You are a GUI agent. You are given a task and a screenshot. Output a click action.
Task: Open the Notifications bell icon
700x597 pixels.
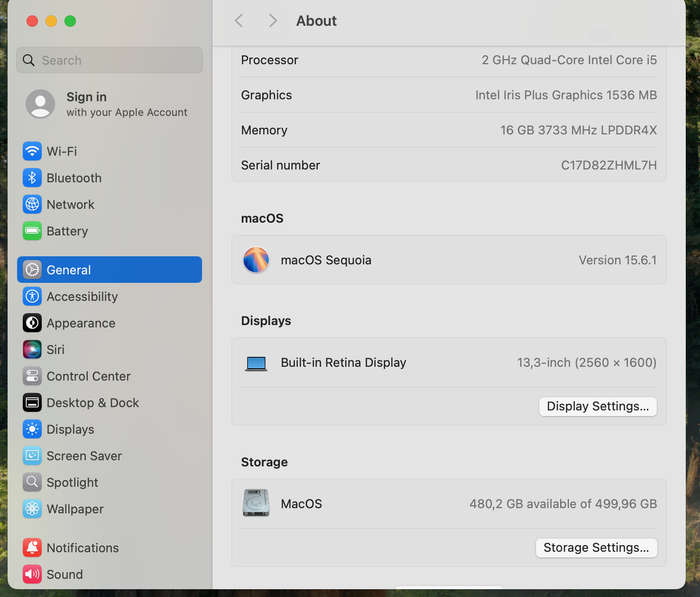click(32, 548)
